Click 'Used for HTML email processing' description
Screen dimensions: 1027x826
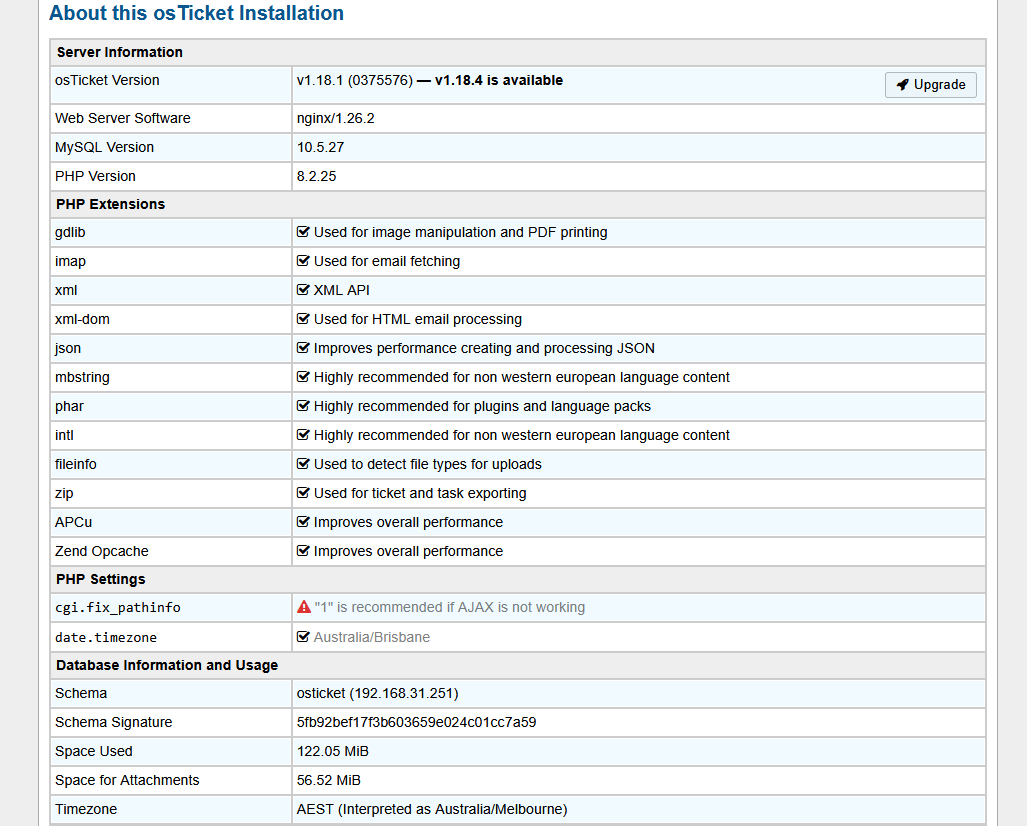pyautogui.click(x=417, y=320)
